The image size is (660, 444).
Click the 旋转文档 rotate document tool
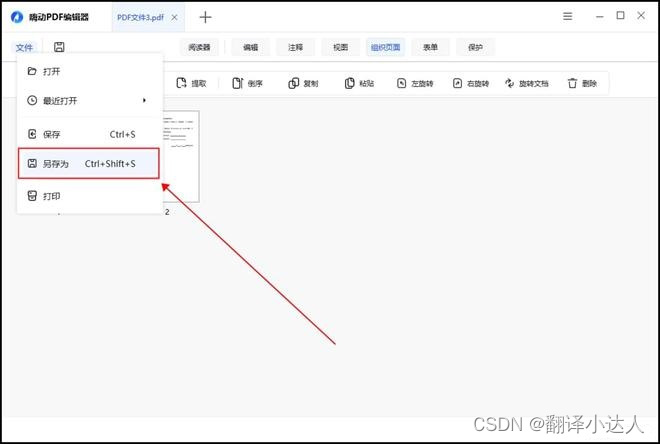coord(527,83)
